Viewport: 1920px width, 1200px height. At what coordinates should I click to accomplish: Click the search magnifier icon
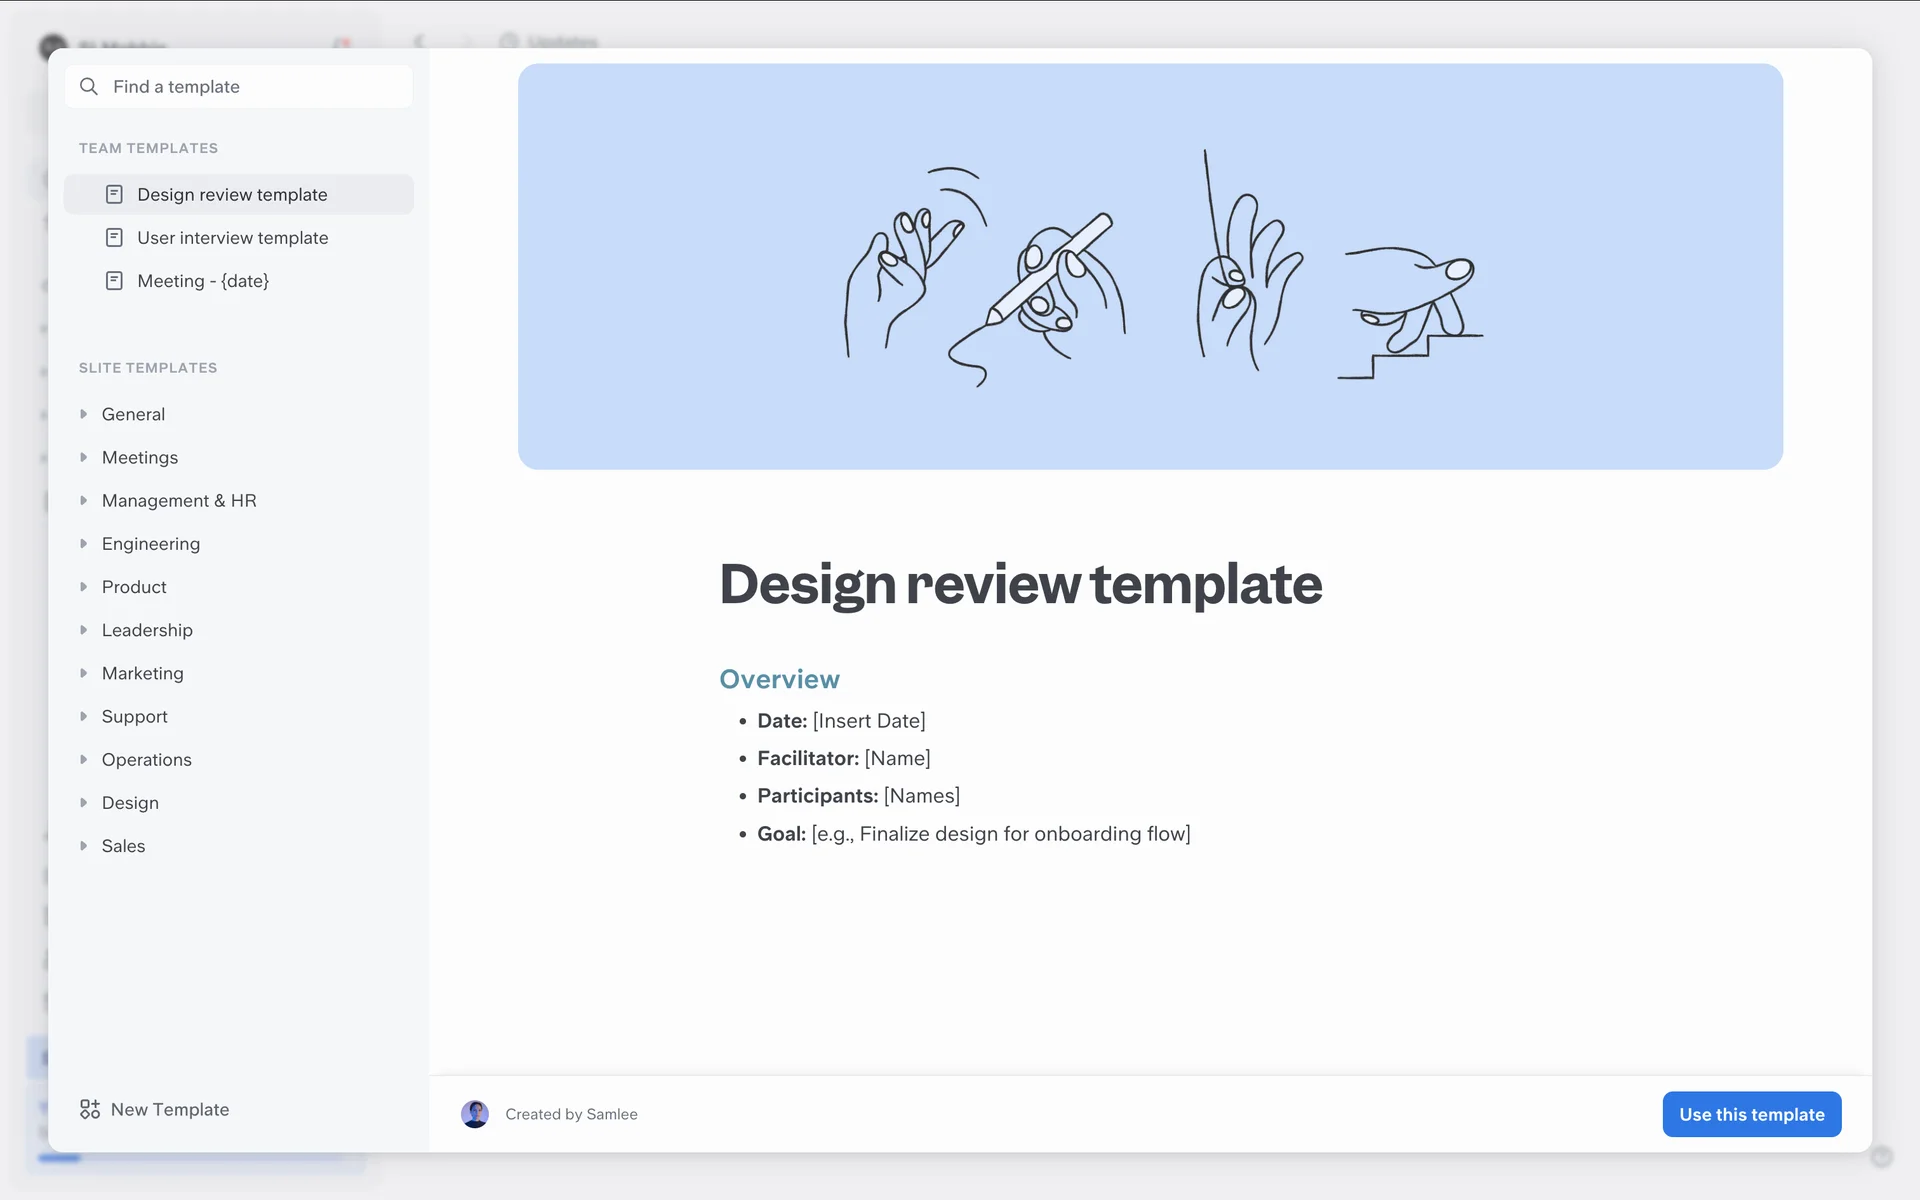(x=89, y=87)
